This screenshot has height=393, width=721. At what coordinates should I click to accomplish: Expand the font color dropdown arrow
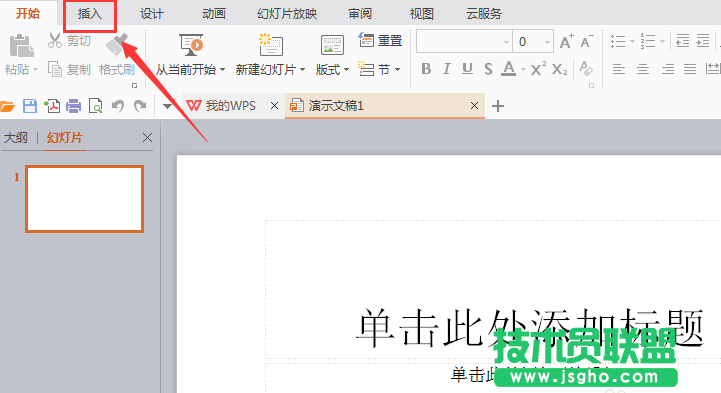tap(523, 70)
